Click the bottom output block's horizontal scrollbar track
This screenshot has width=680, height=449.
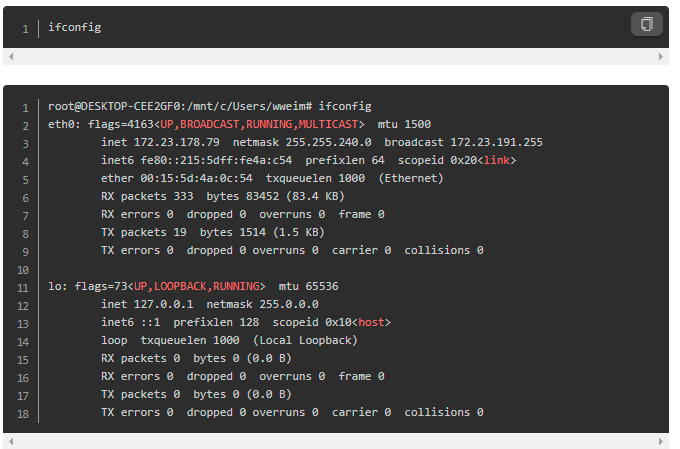click(334, 441)
